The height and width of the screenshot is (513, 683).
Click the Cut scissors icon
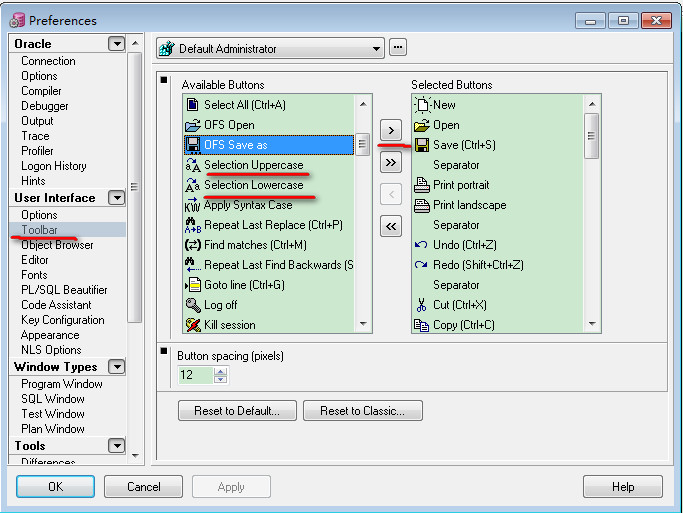(x=421, y=305)
